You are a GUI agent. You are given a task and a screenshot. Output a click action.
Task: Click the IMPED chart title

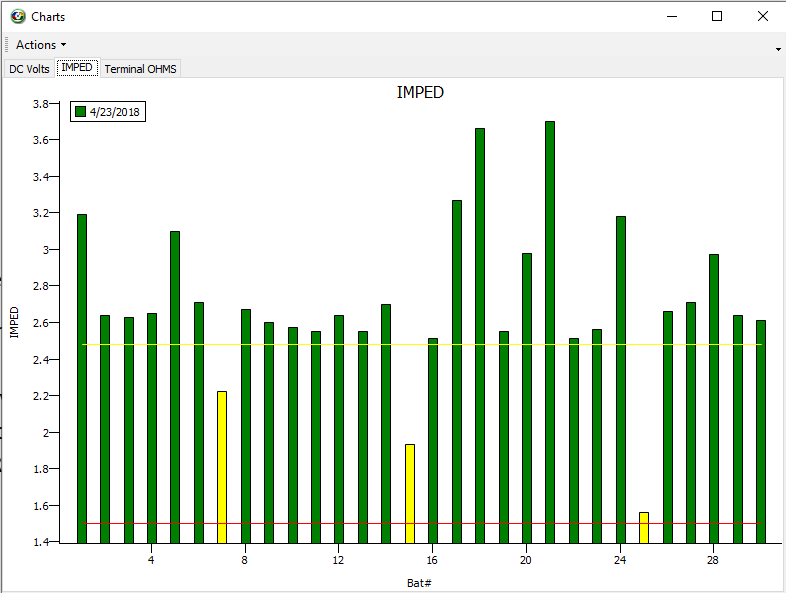point(420,92)
